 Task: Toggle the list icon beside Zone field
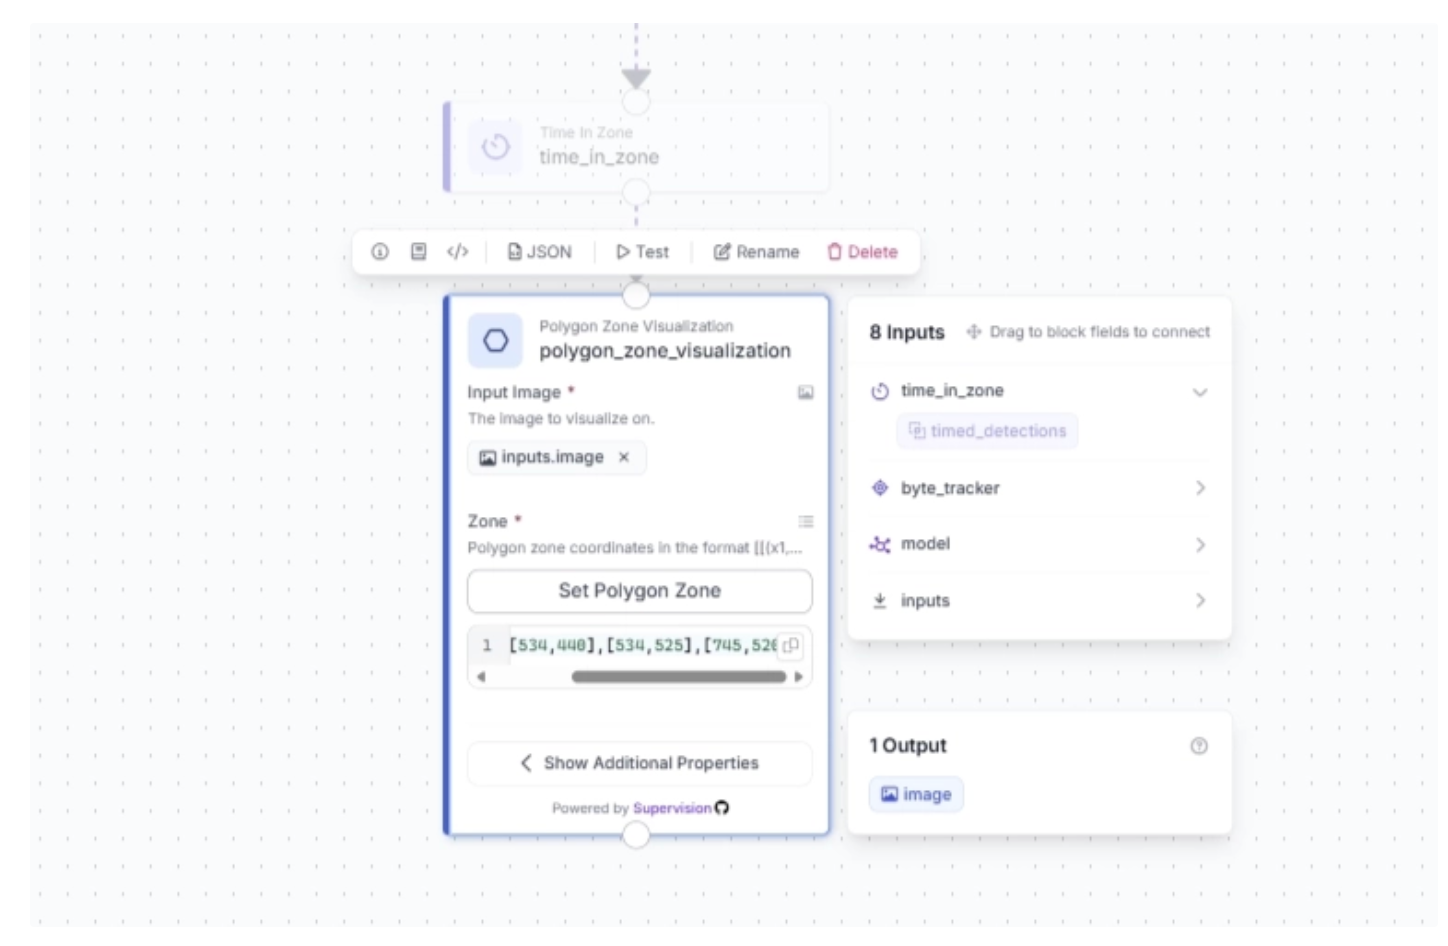805,521
